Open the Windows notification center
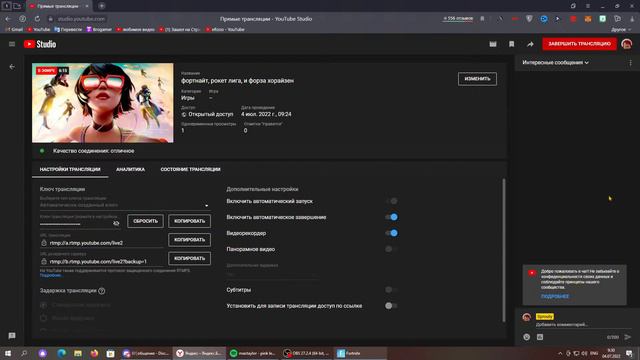Image resolution: width=640 pixels, height=360 pixels. (629, 353)
